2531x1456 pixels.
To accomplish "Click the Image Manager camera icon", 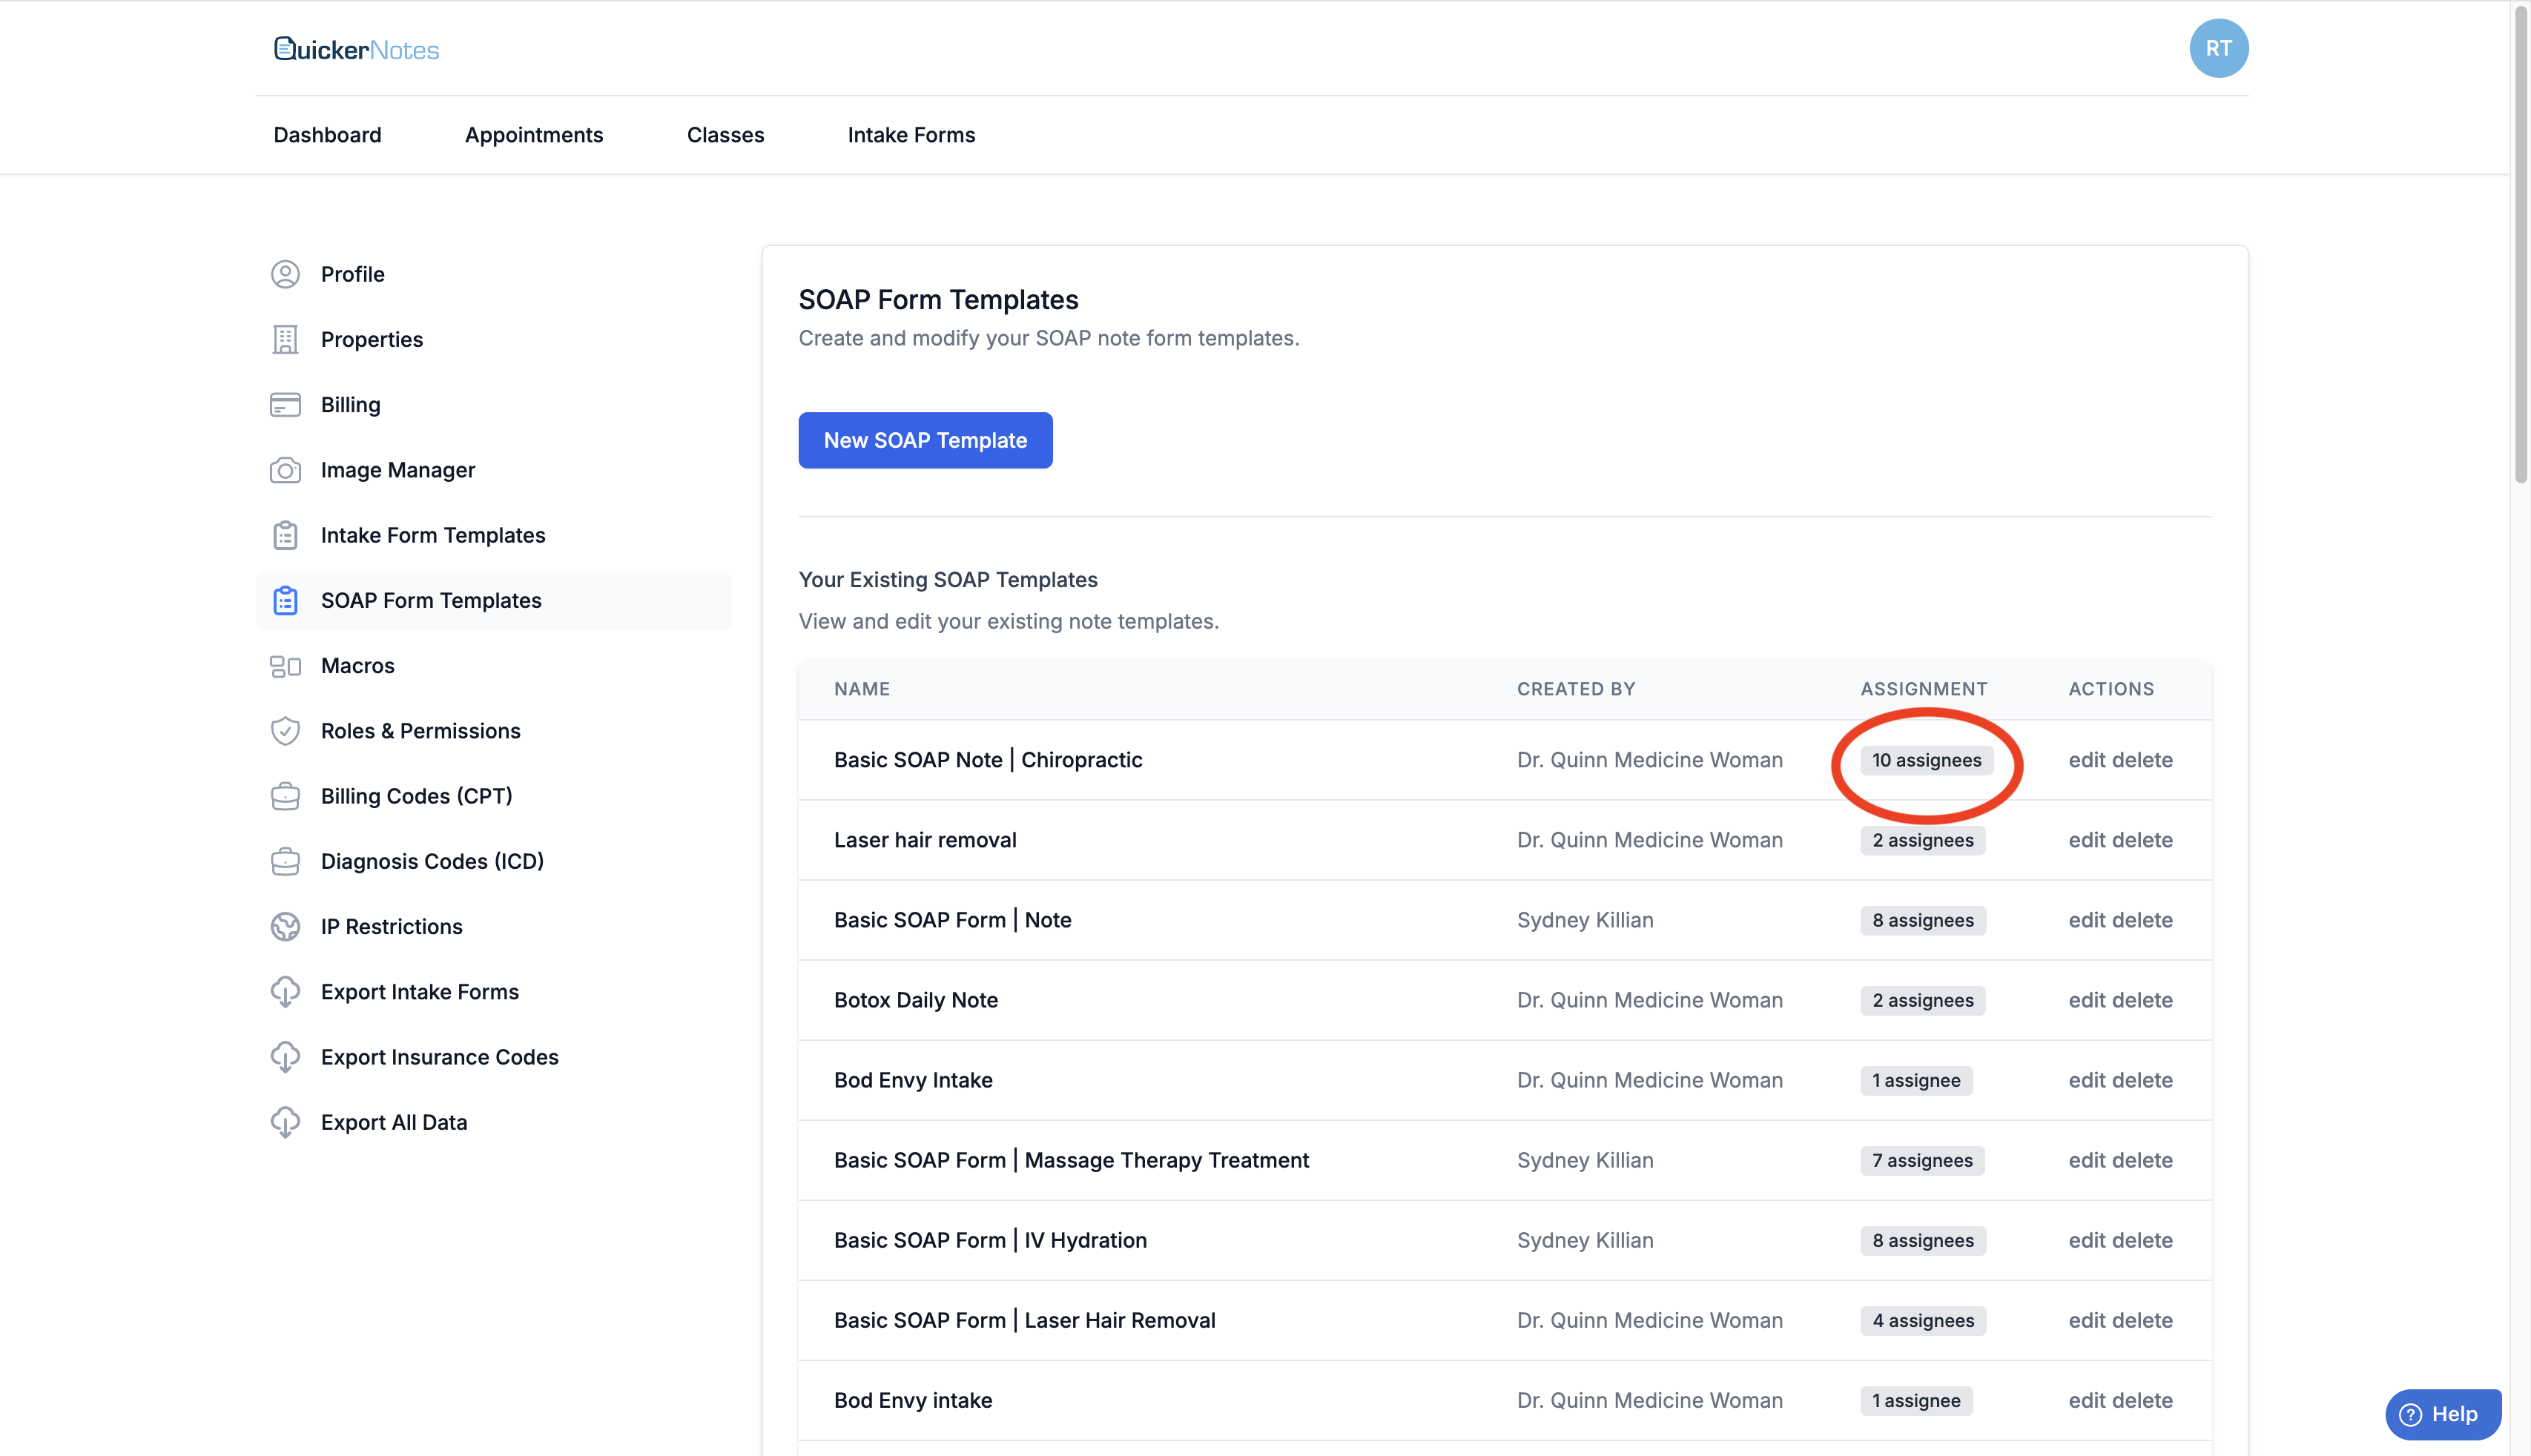I will [285, 470].
